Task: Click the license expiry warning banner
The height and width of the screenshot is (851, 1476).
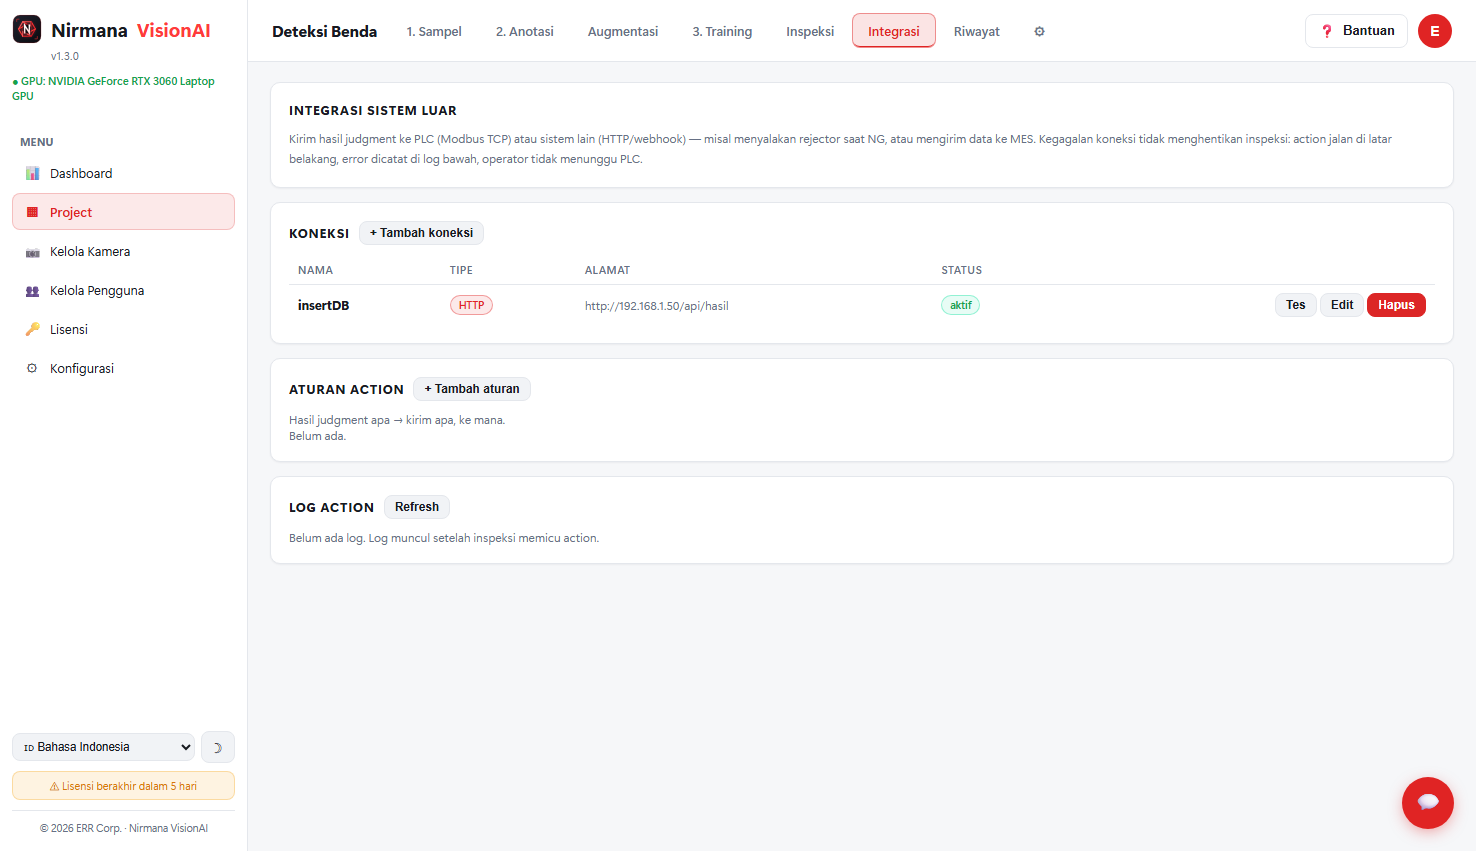Action: (x=123, y=786)
